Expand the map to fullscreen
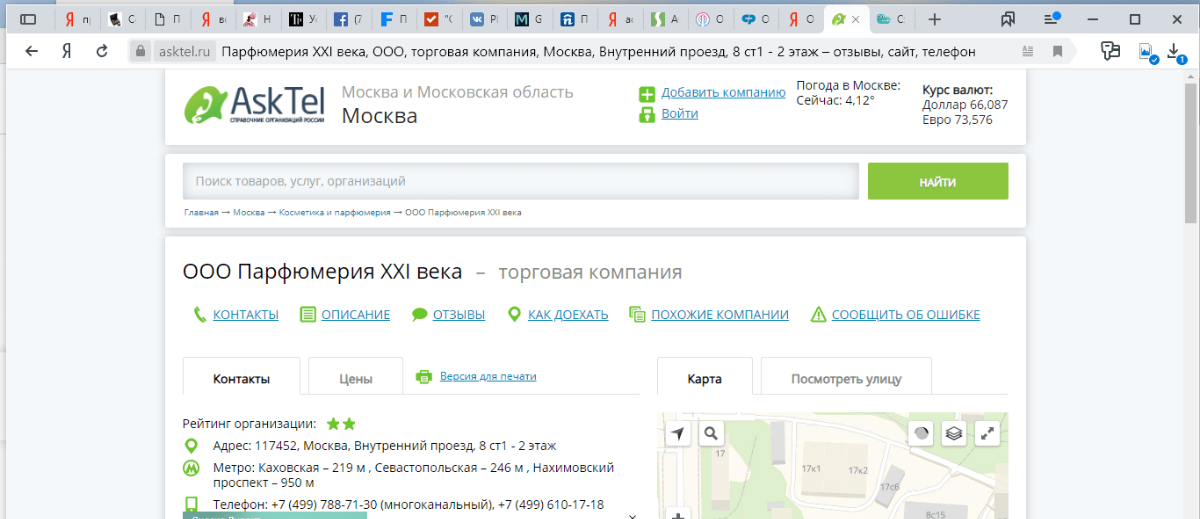Screen dimensions: 1200x519 pyautogui.click(x=987, y=433)
